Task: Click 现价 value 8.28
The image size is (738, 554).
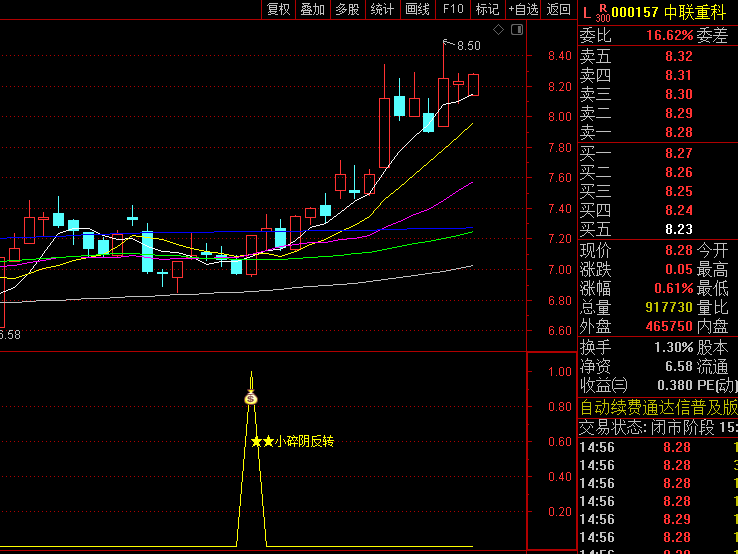Action: coord(679,250)
